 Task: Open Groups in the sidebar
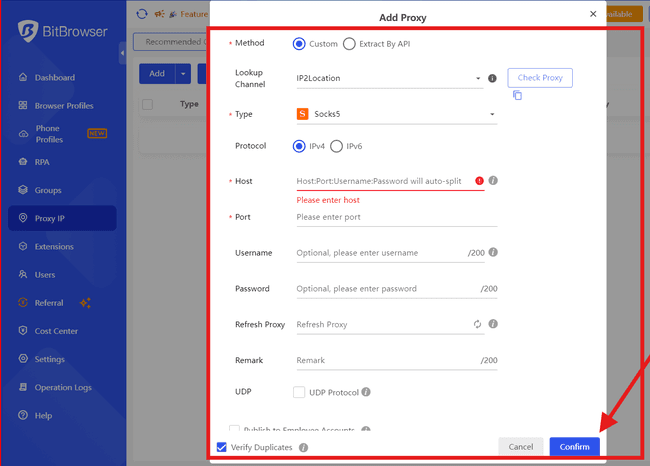tap(62, 190)
